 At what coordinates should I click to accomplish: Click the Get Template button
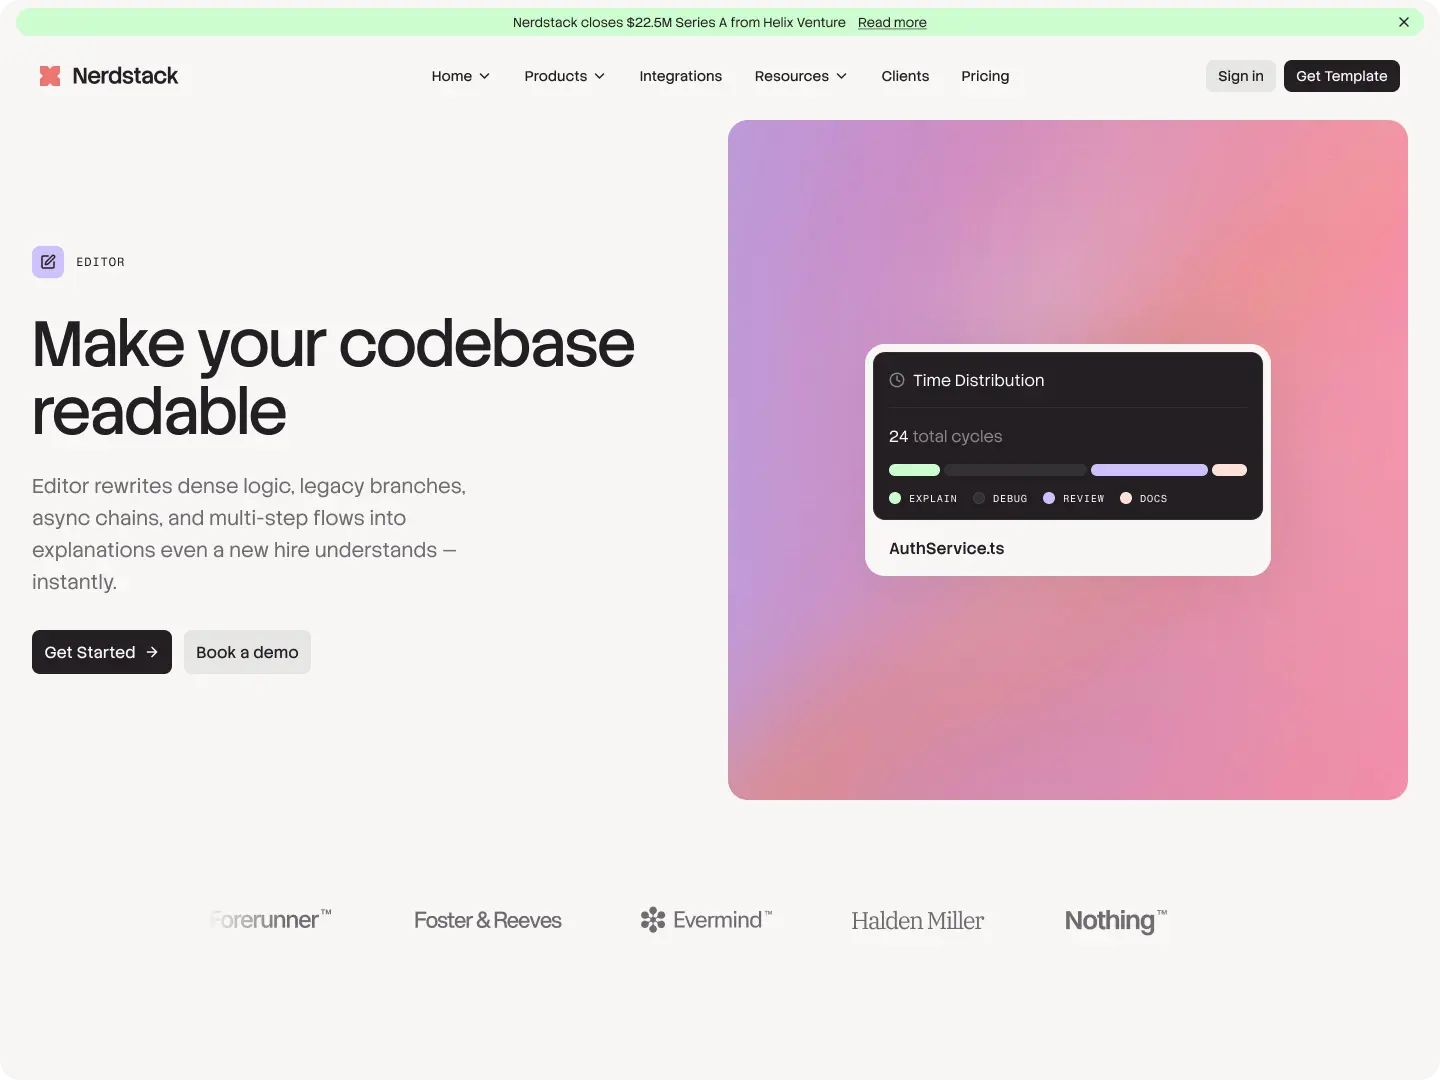pos(1342,76)
